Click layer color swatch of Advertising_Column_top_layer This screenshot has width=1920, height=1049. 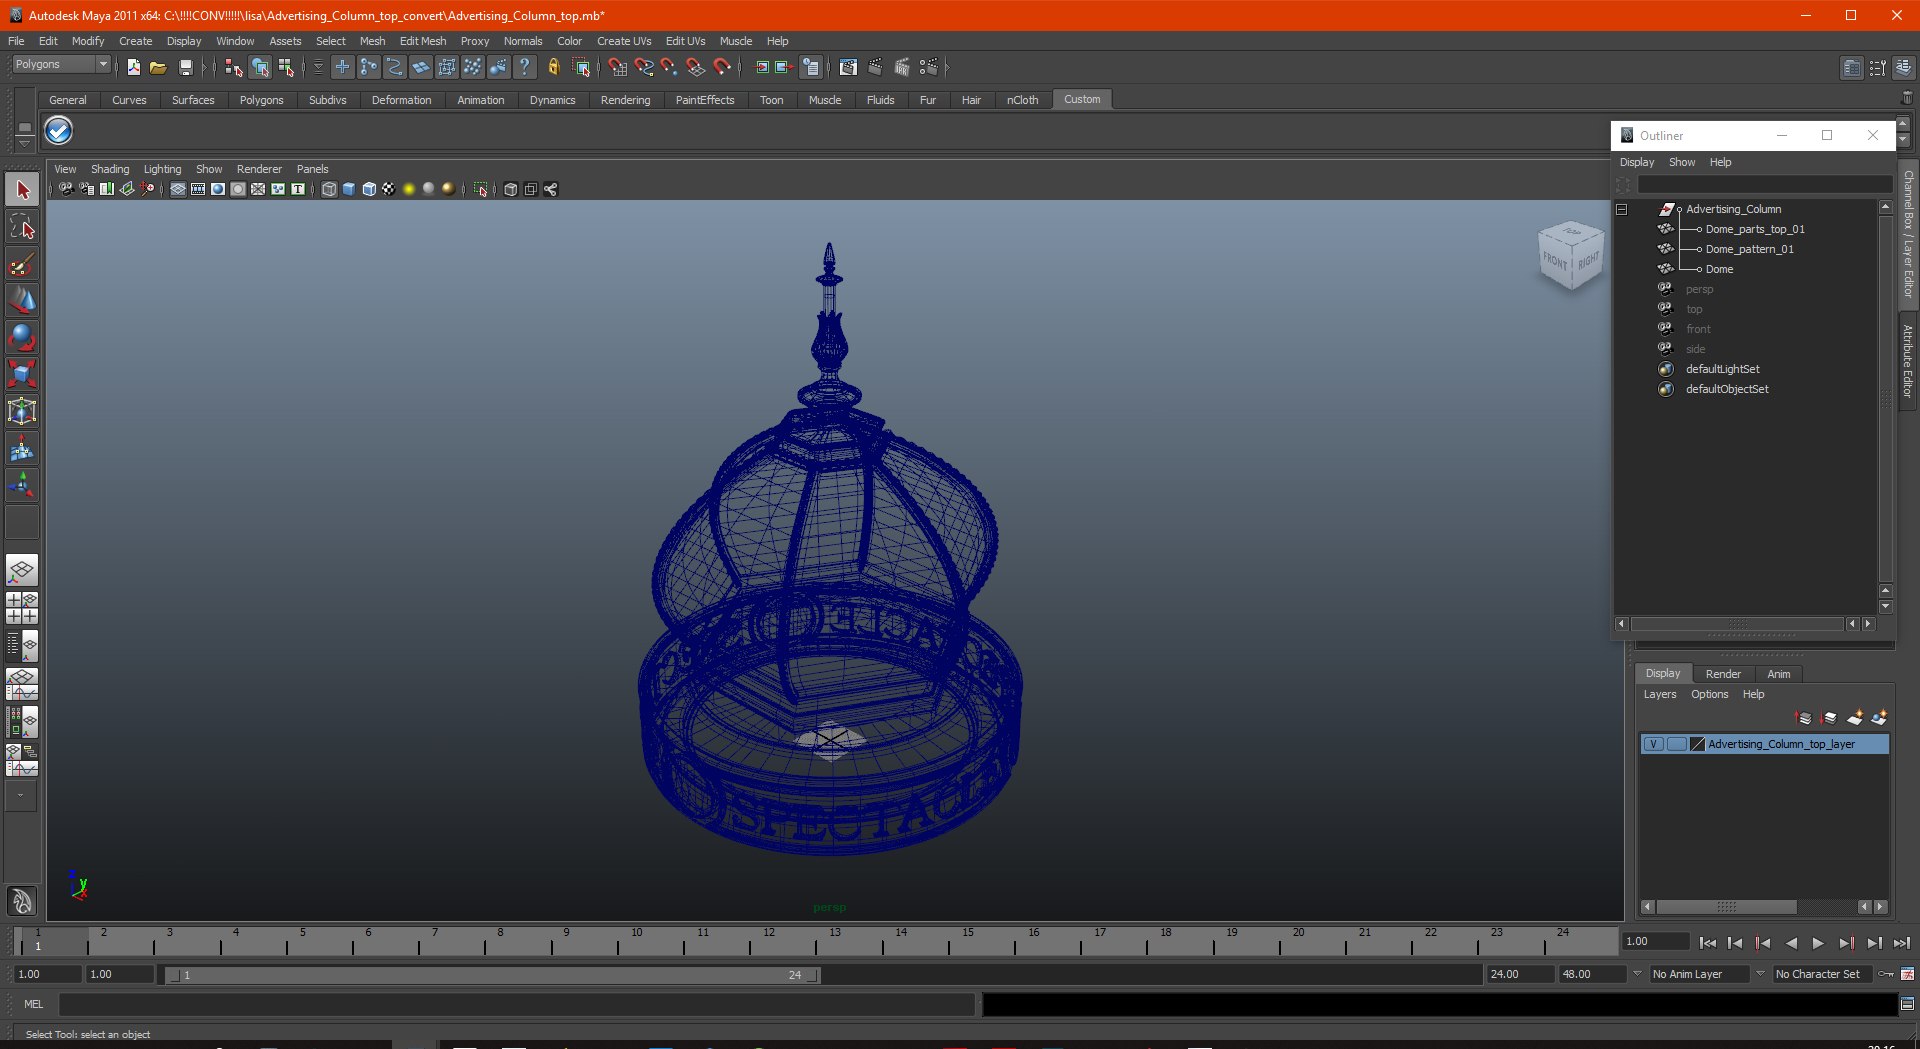(x=1697, y=744)
